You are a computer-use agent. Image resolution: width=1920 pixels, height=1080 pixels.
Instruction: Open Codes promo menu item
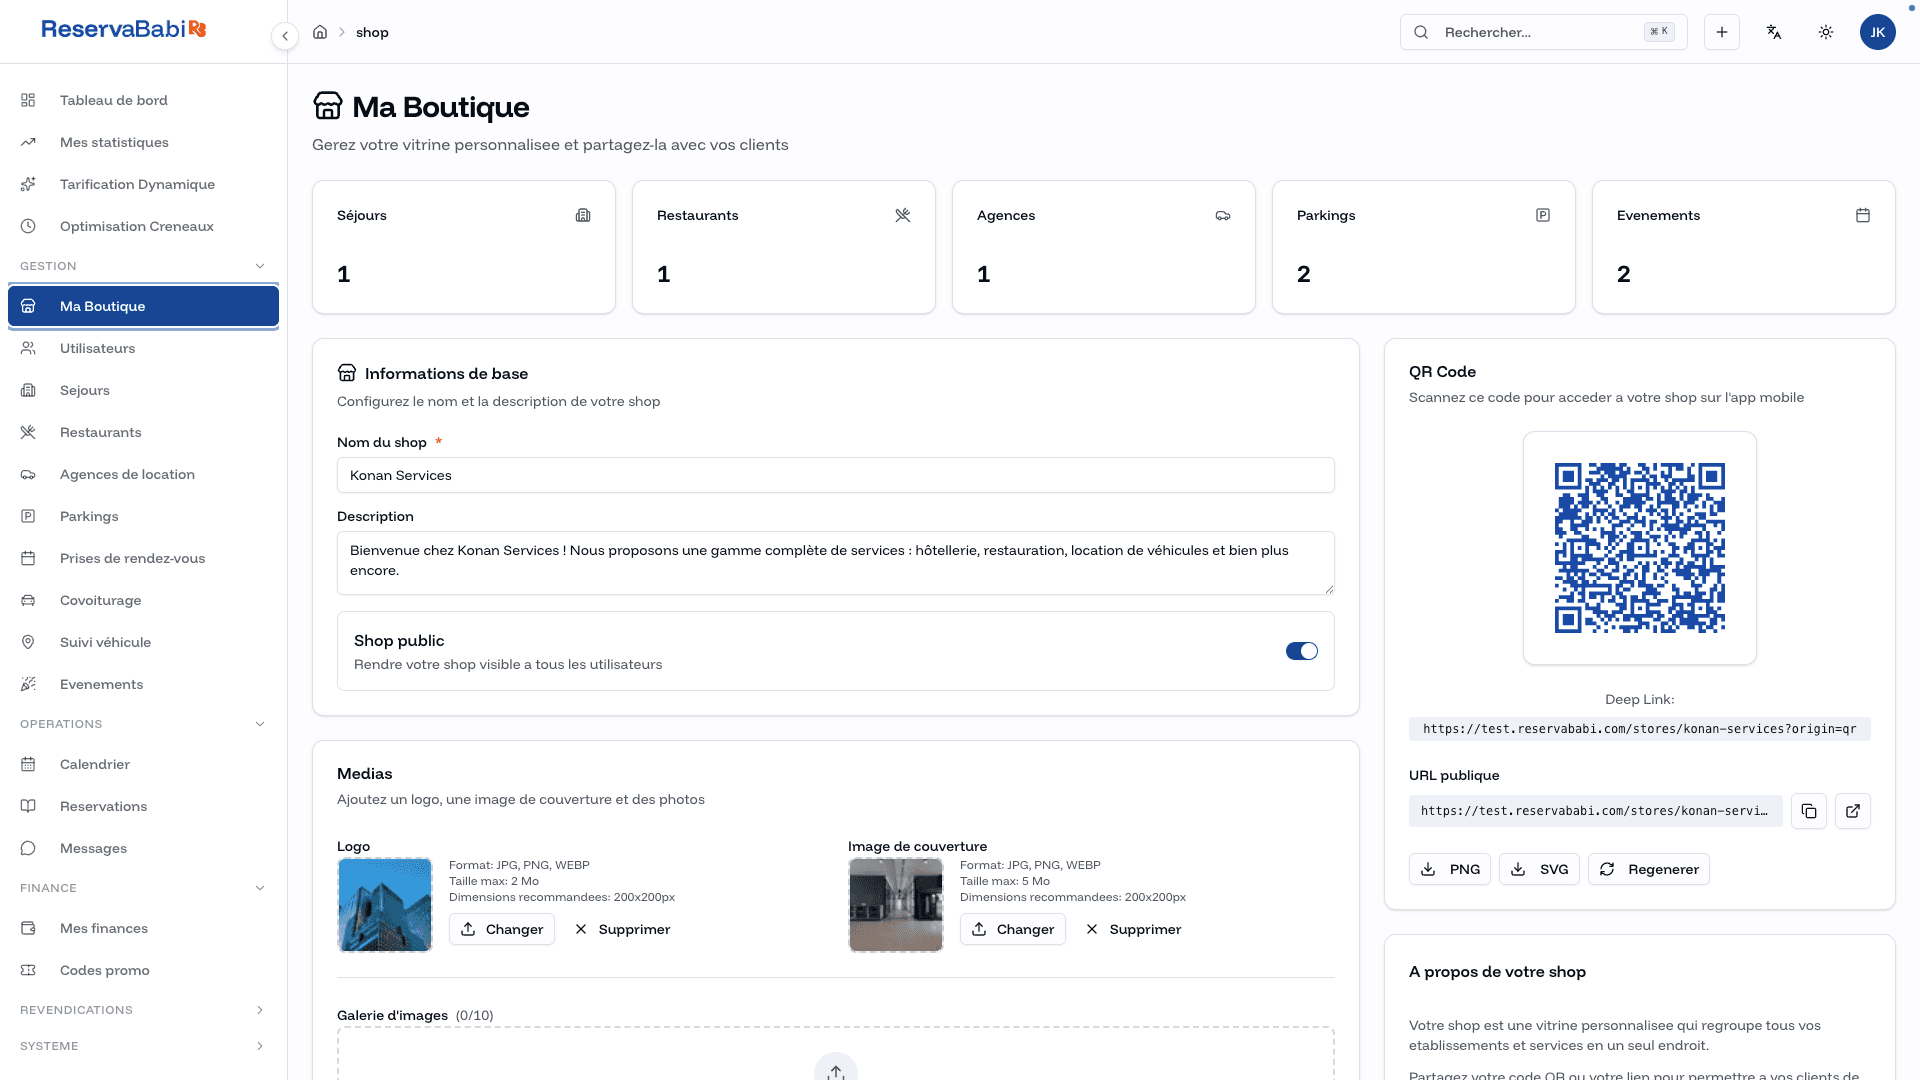point(104,970)
